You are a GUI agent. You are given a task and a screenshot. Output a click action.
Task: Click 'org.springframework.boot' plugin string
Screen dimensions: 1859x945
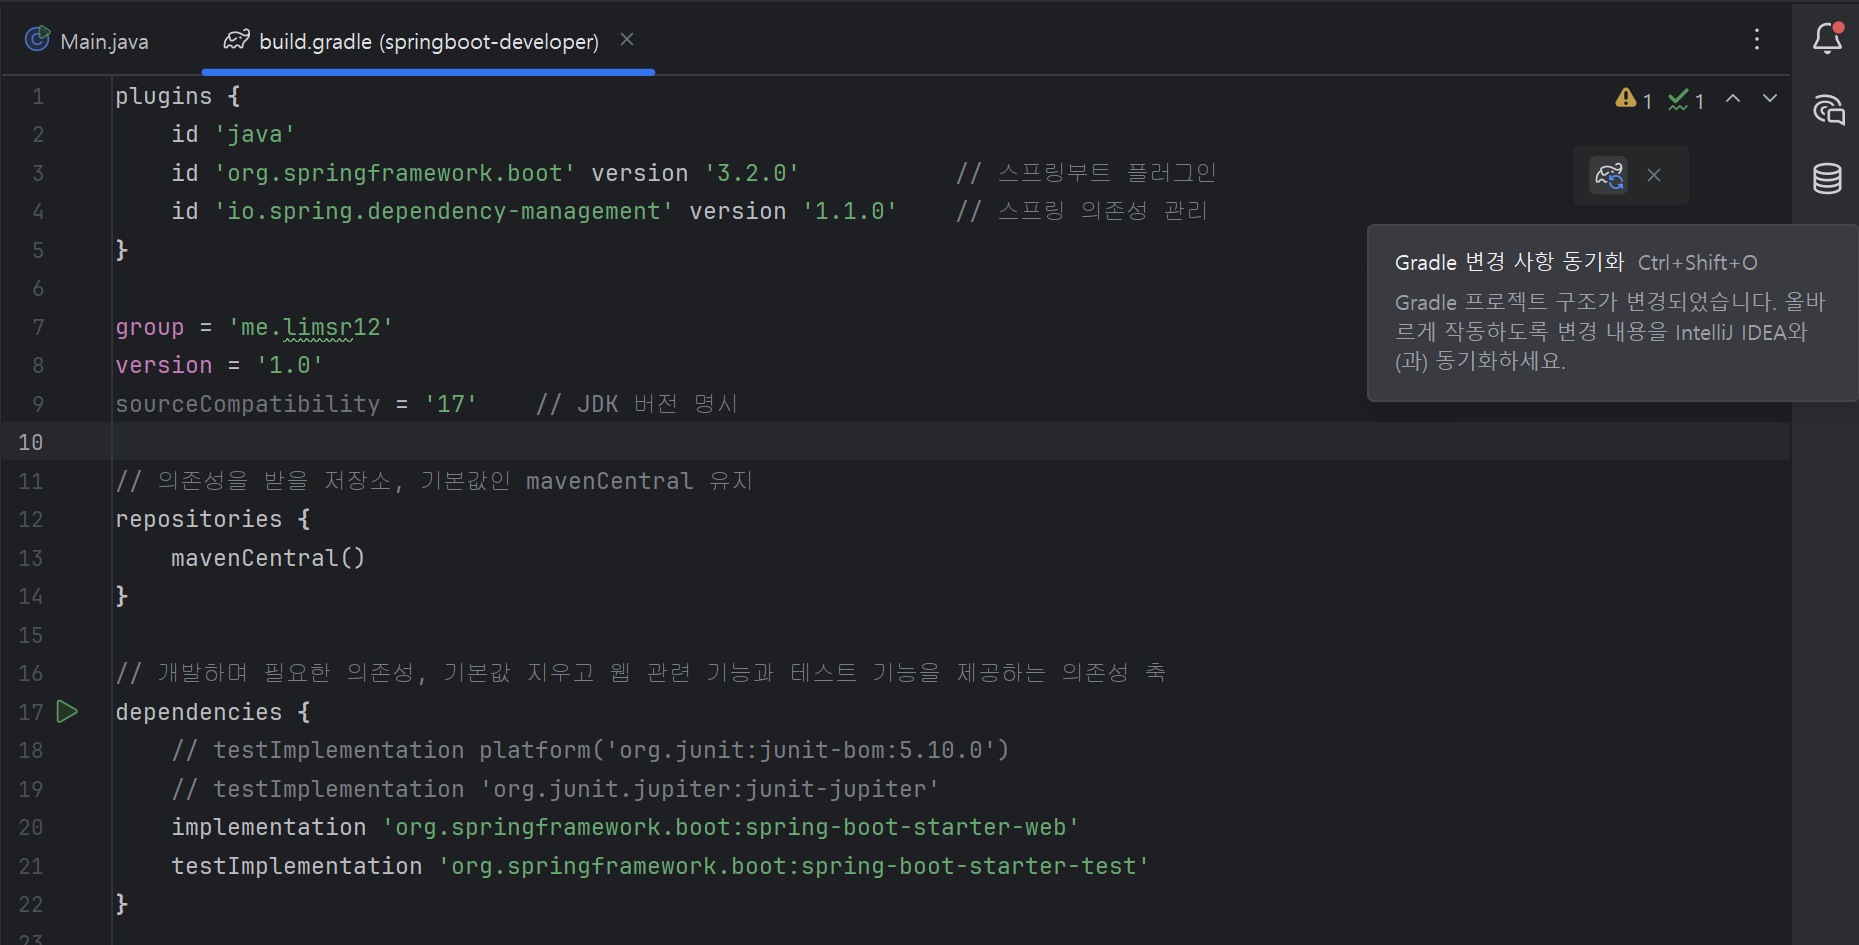tap(395, 173)
